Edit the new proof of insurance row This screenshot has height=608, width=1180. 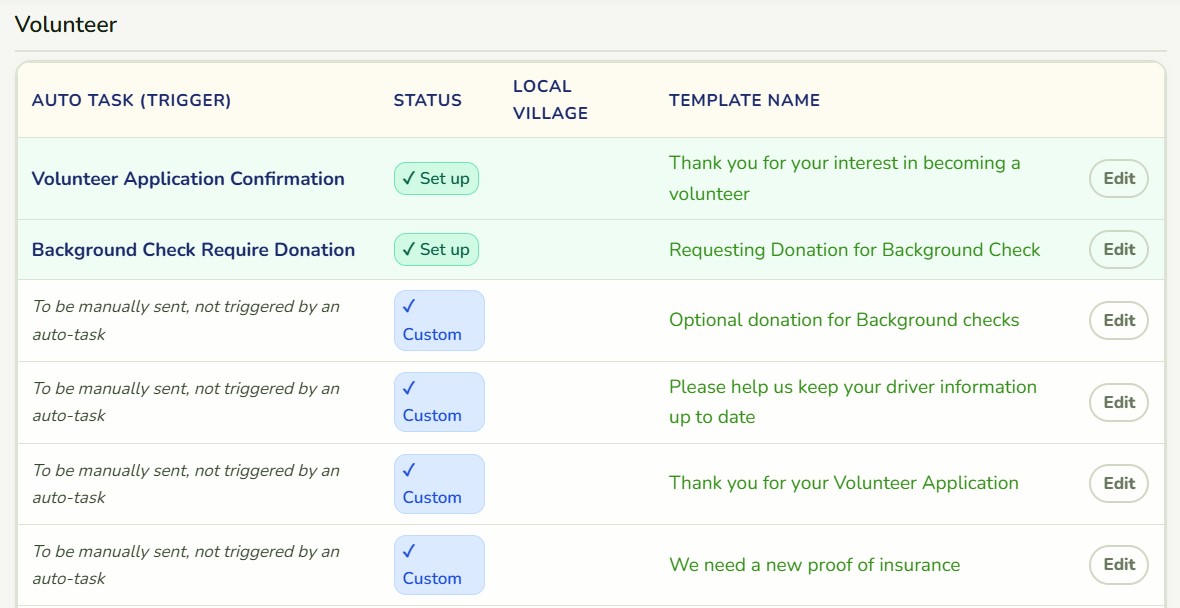click(x=1118, y=565)
